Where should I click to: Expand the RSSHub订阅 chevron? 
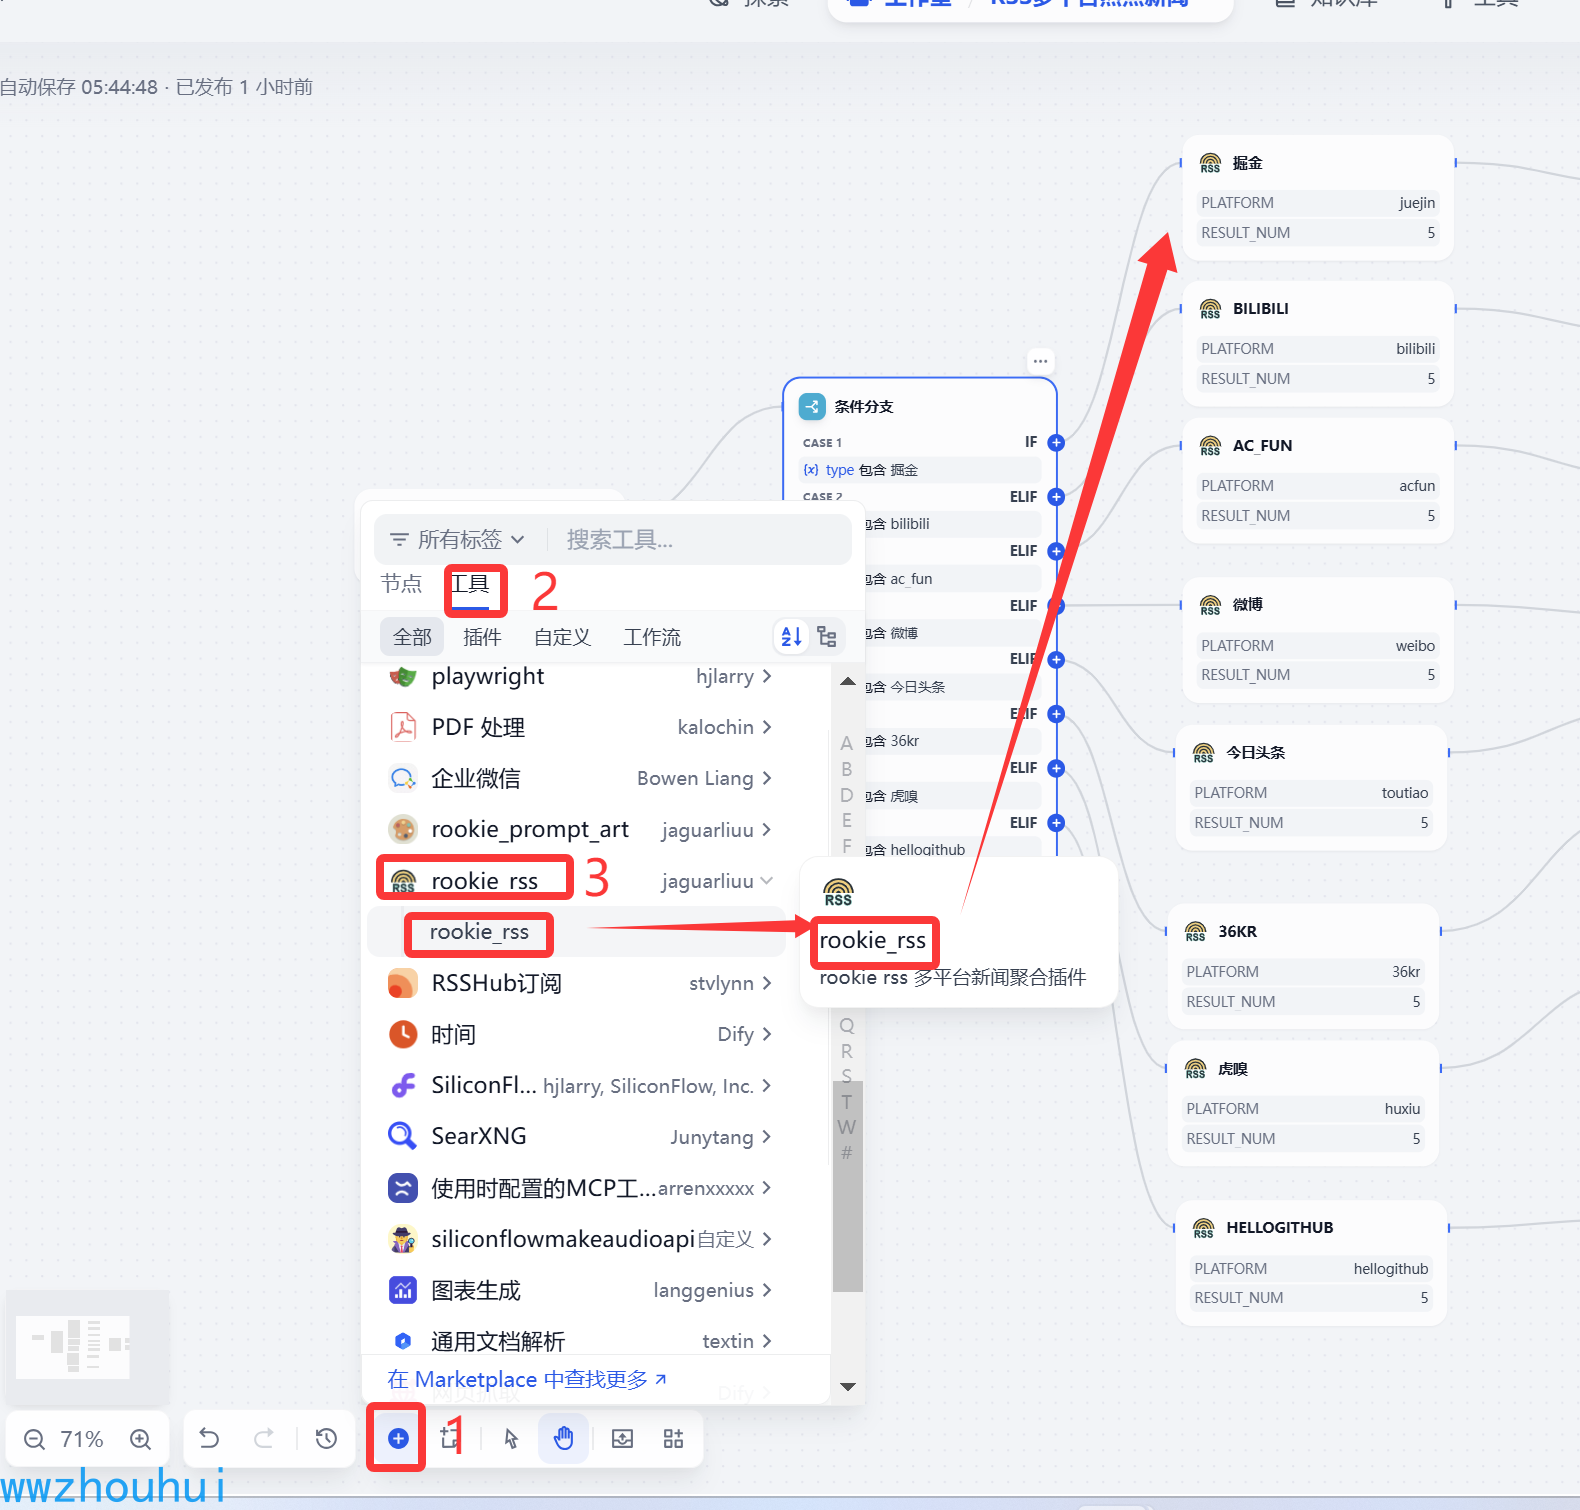click(x=767, y=983)
